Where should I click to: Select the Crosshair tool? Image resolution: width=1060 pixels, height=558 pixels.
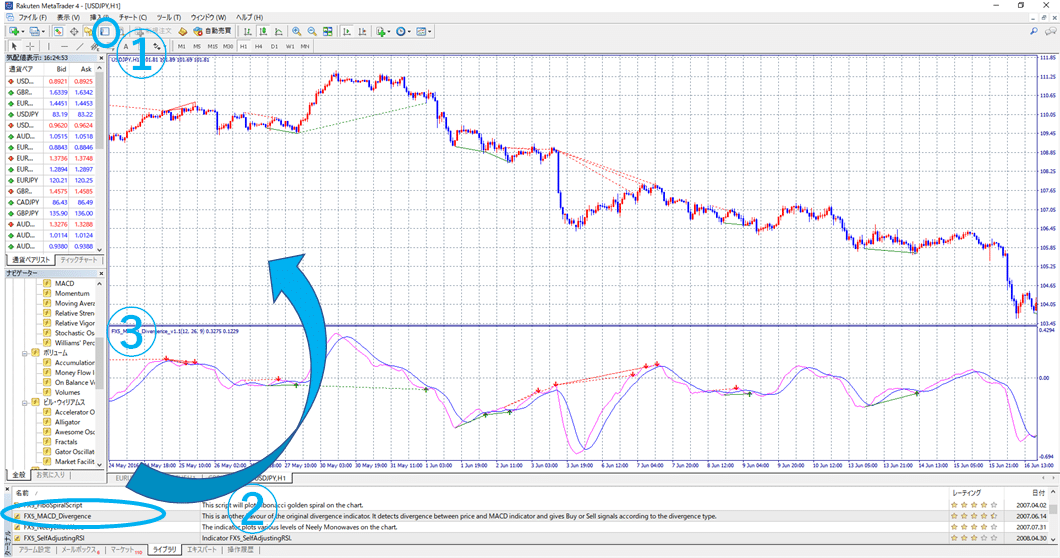pyautogui.click(x=30, y=47)
